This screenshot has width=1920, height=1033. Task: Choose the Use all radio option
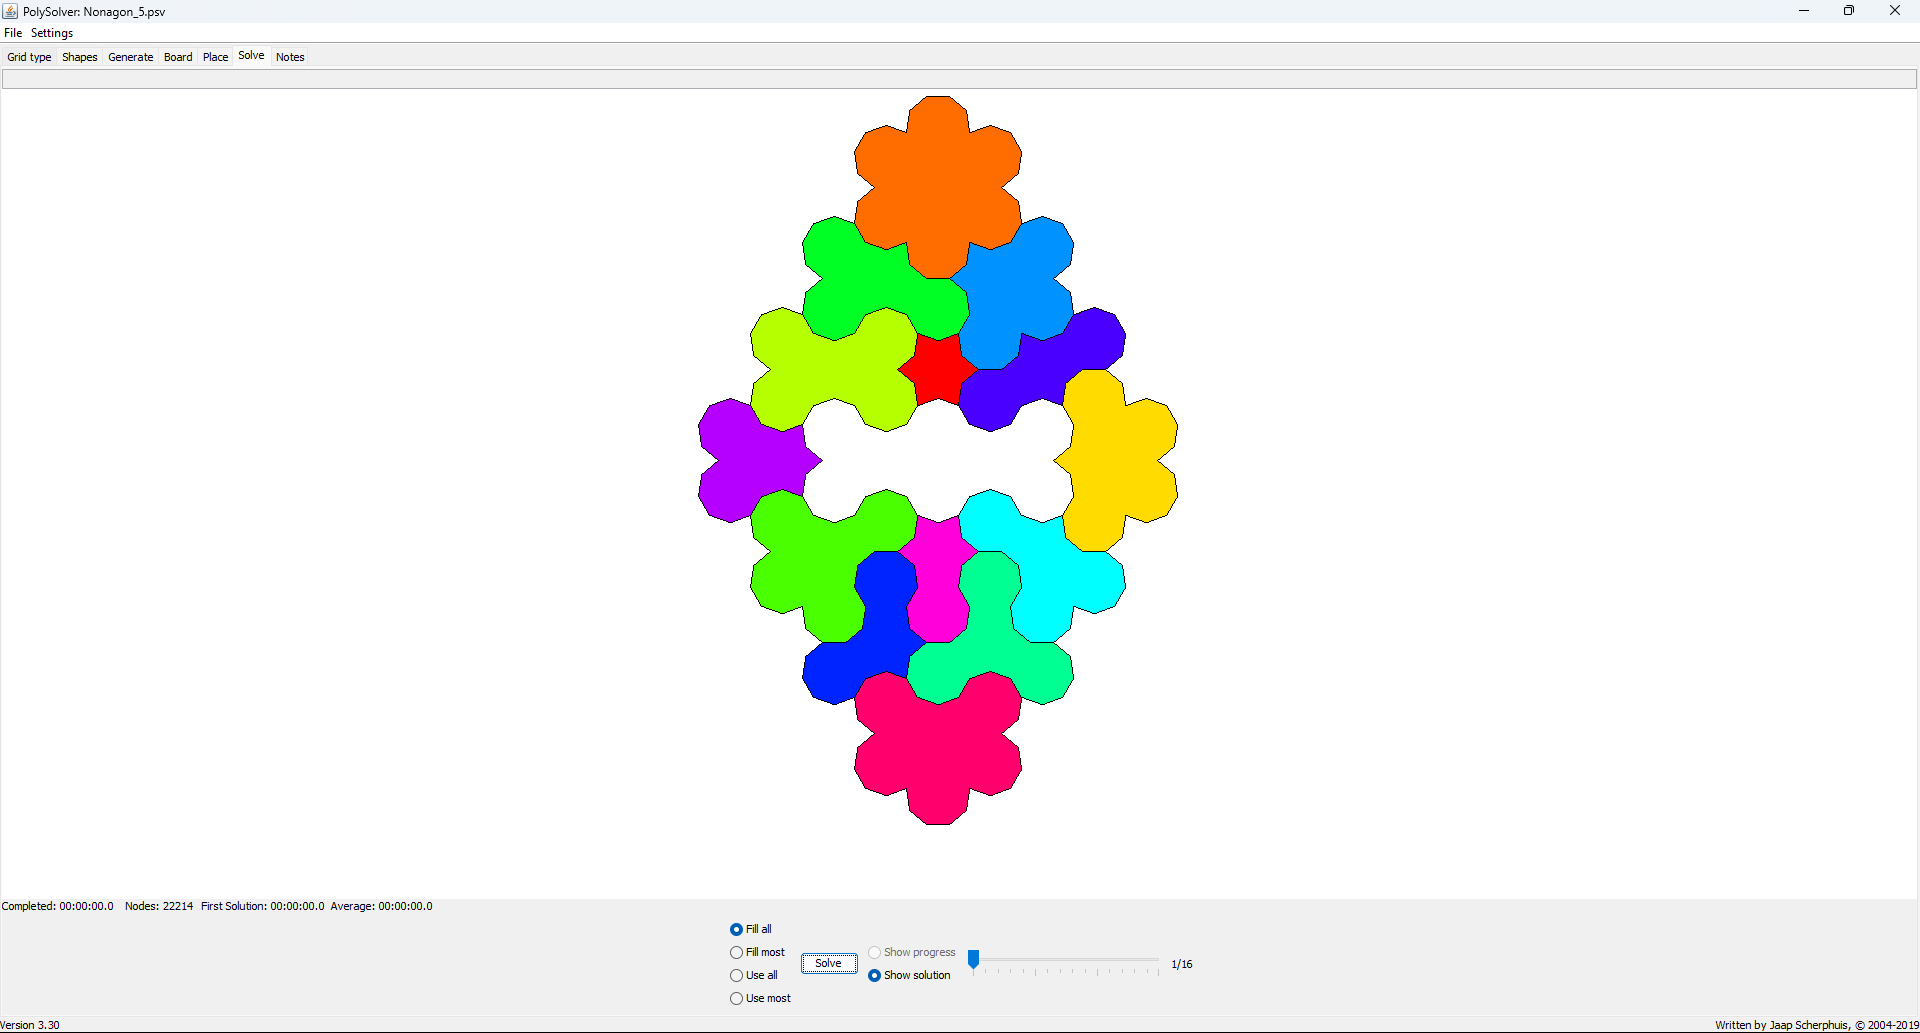pos(754,975)
